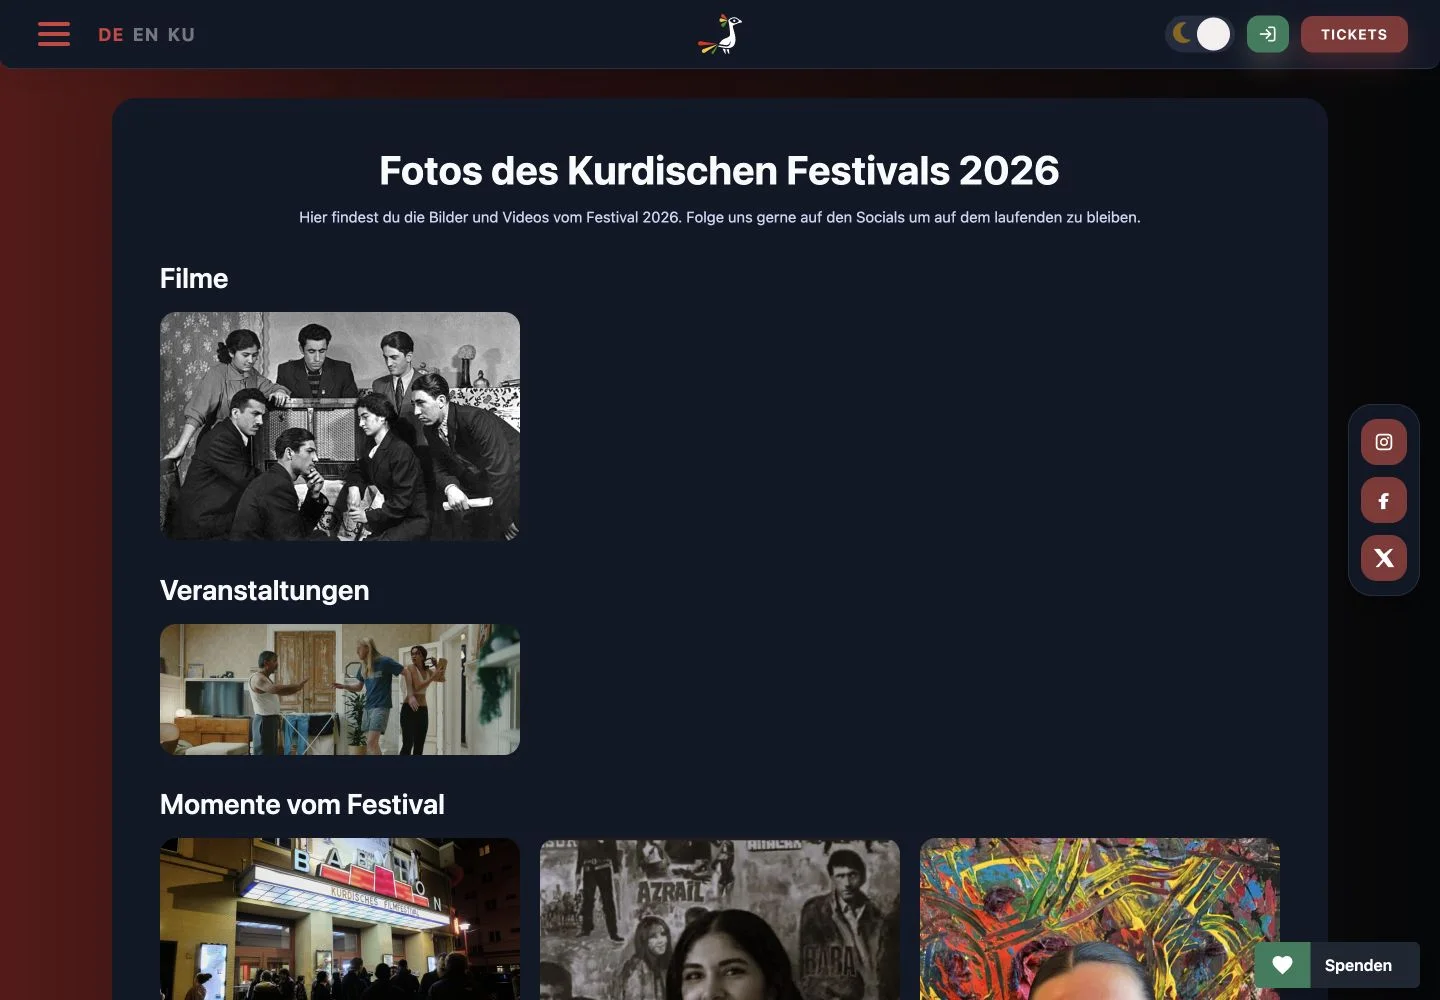Open the black-and-white Filme photo
This screenshot has width=1440, height=1000.
pyautogui.click(x=340, y=426)
